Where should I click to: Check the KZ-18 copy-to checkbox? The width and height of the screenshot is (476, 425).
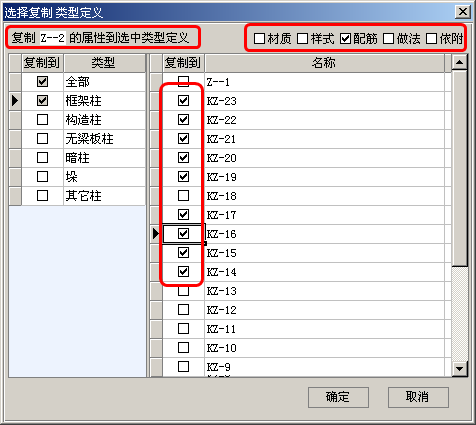183,196
